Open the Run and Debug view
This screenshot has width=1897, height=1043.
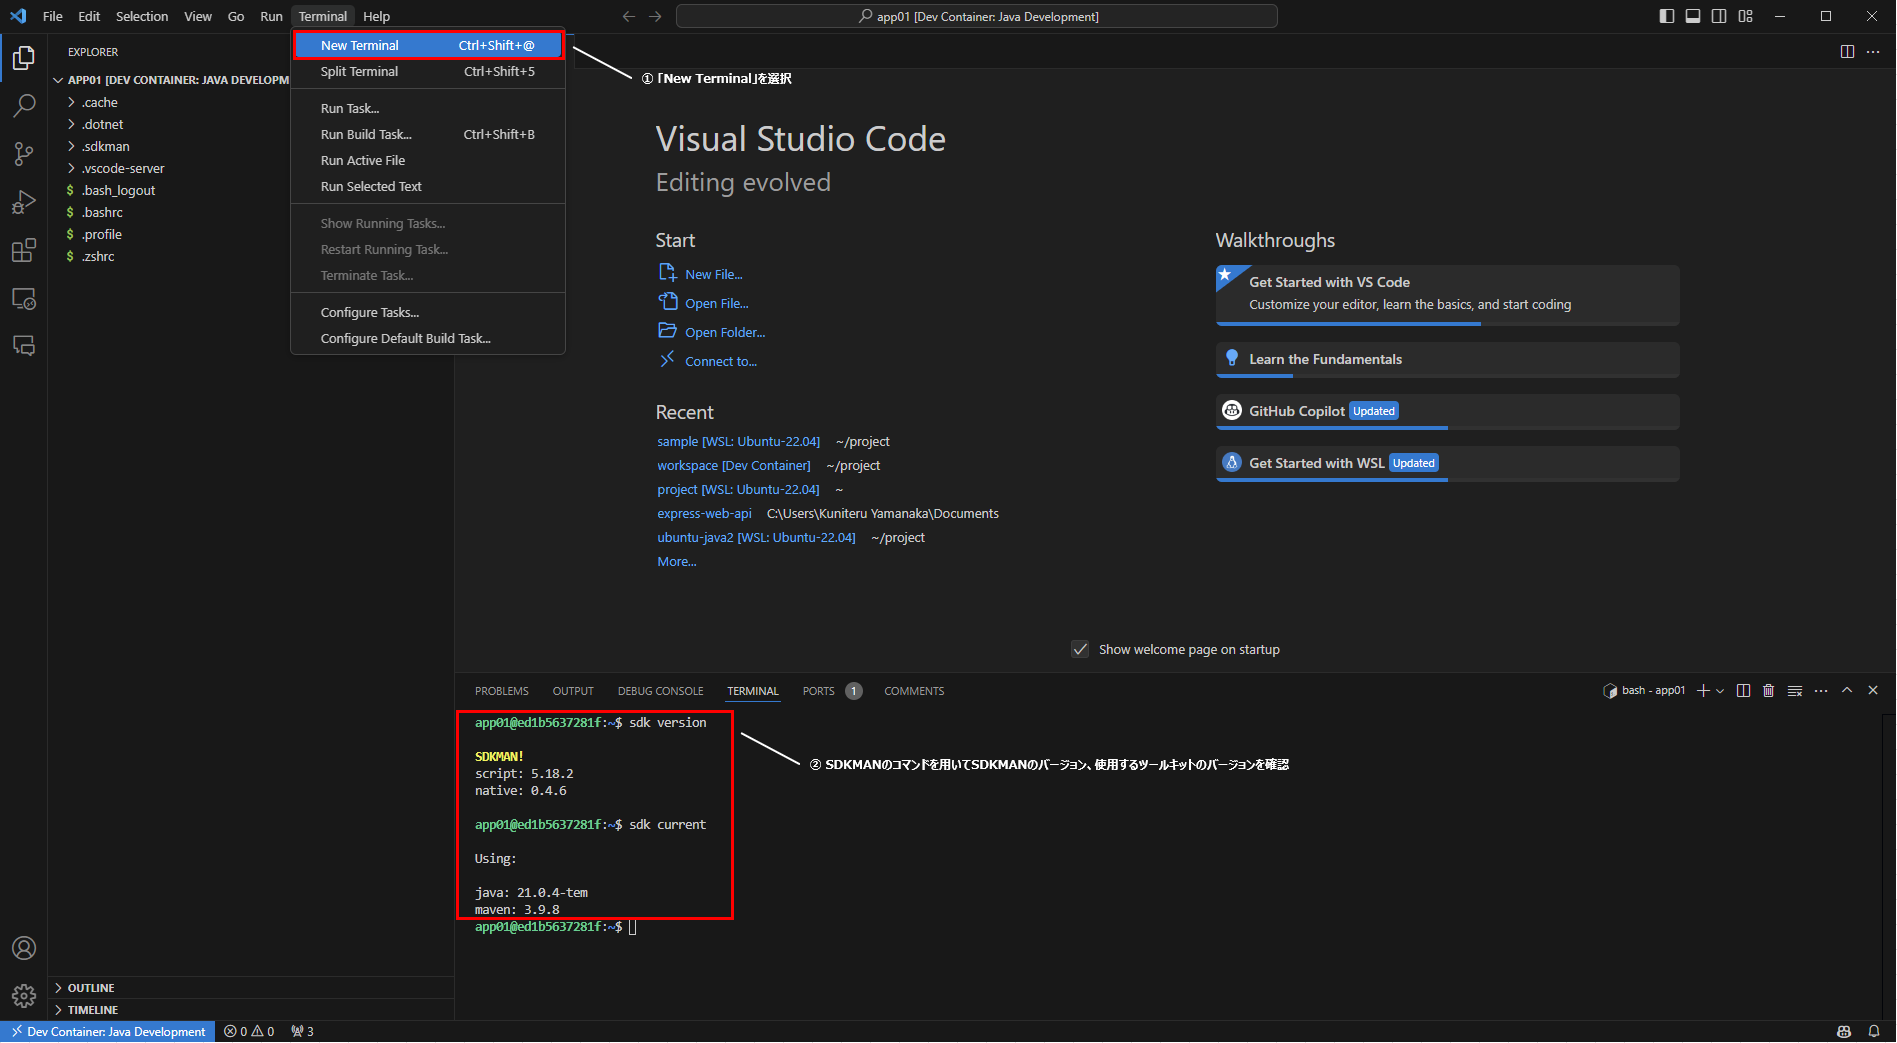click(x=23, y=202)
